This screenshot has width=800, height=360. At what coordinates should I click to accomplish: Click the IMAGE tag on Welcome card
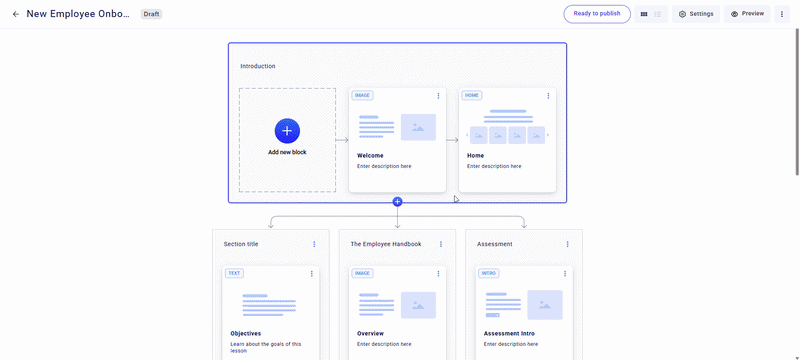[362, 95]
